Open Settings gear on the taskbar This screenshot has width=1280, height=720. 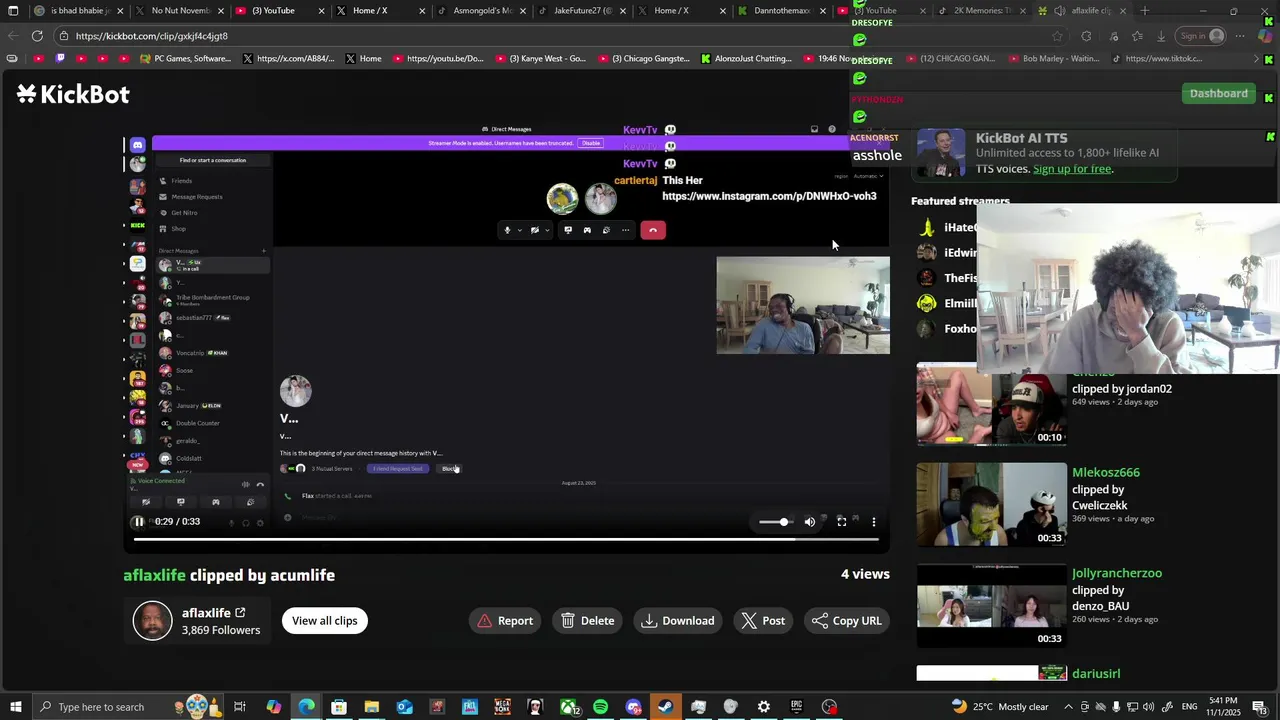click(763, 707)
